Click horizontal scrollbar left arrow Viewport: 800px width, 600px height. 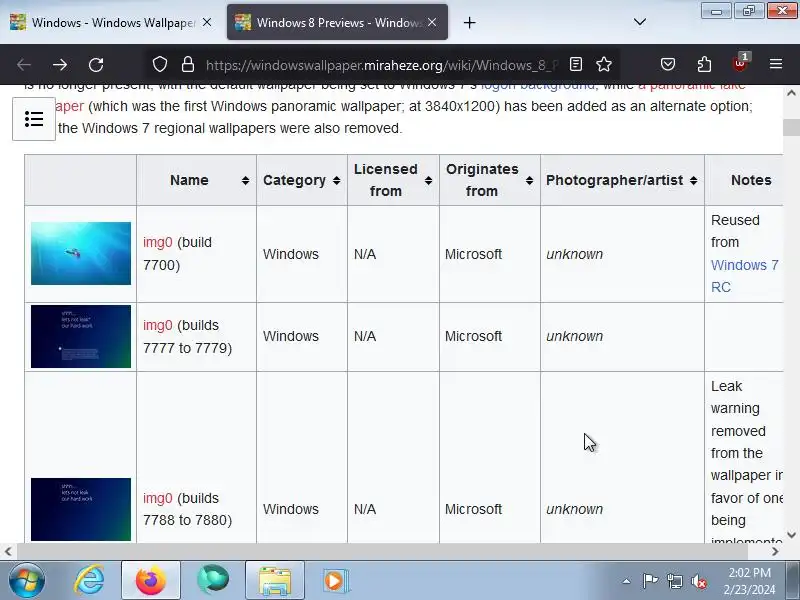click(8, 551)
